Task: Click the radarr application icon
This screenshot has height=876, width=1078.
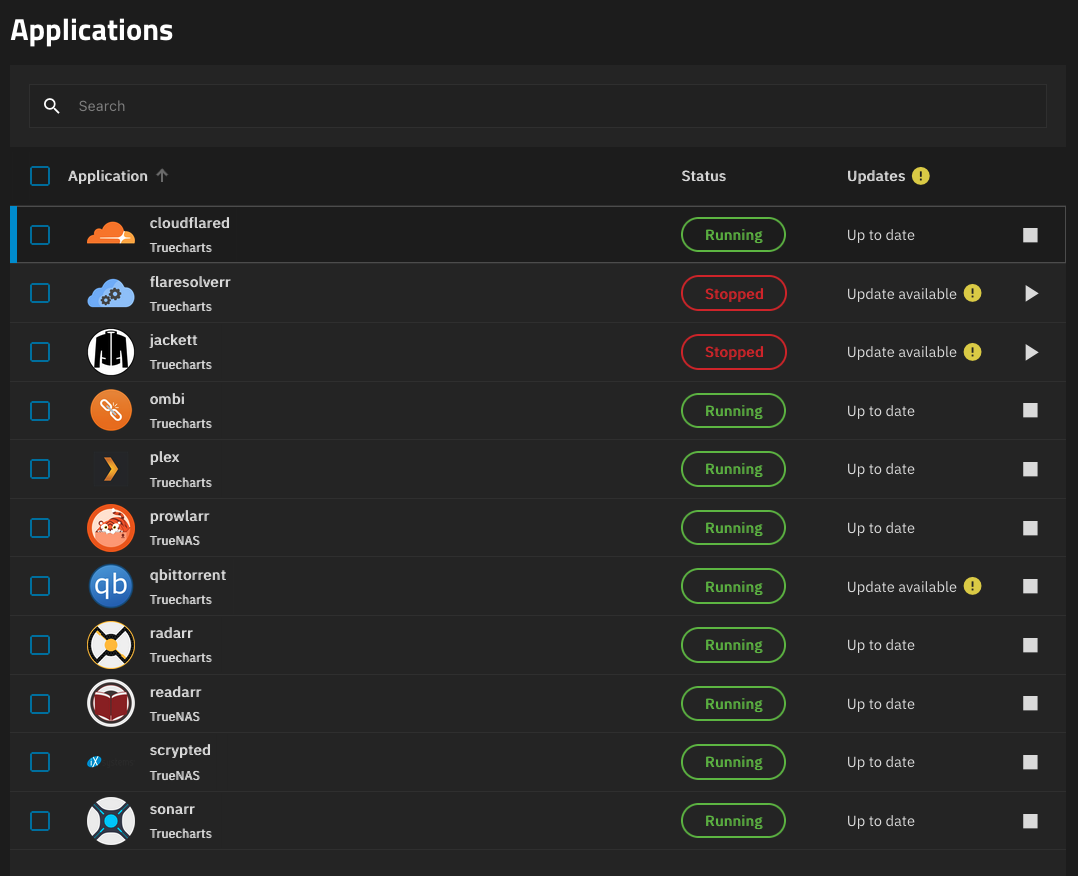Action: tap(110, 645)
